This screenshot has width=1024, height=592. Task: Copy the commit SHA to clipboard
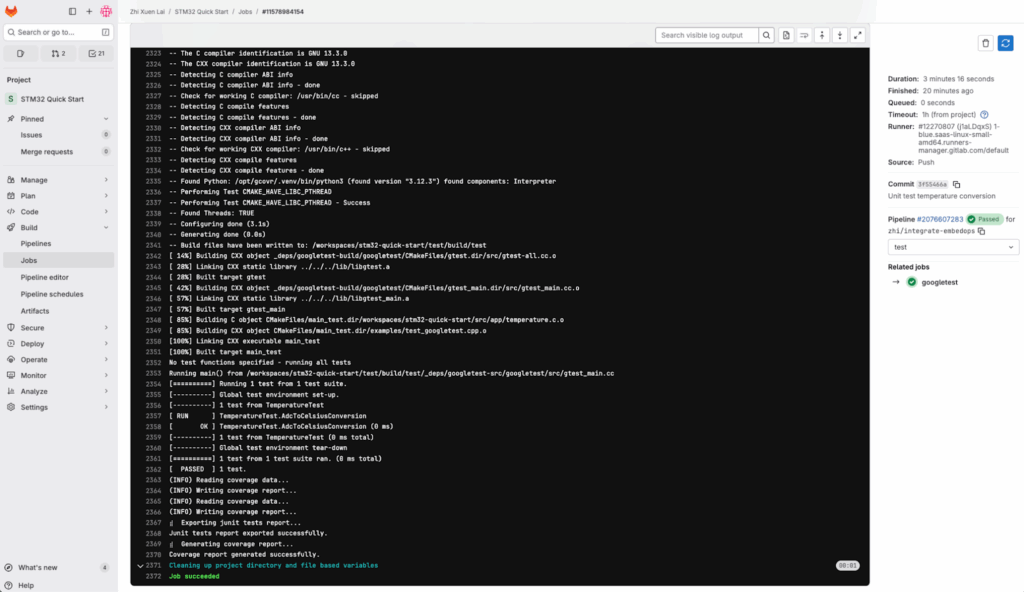957,184
